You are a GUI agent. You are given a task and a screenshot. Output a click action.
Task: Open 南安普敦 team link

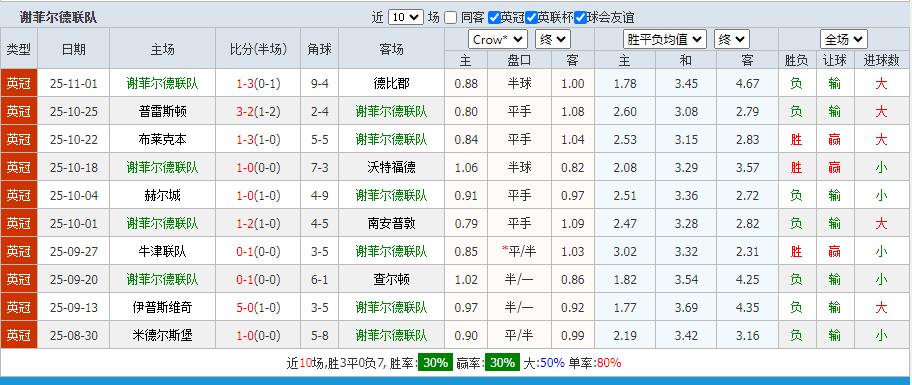(391, 223)
